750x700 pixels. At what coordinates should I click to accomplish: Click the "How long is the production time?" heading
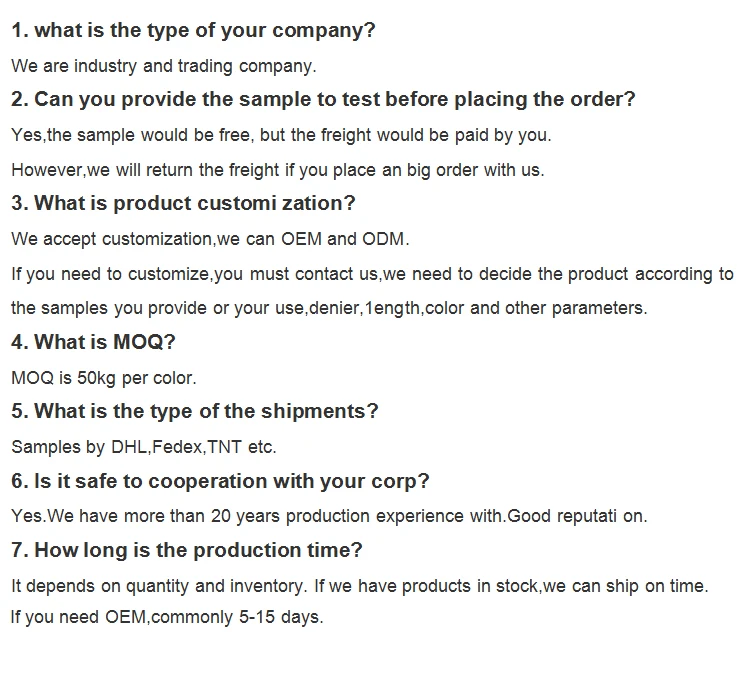(186, 551)
